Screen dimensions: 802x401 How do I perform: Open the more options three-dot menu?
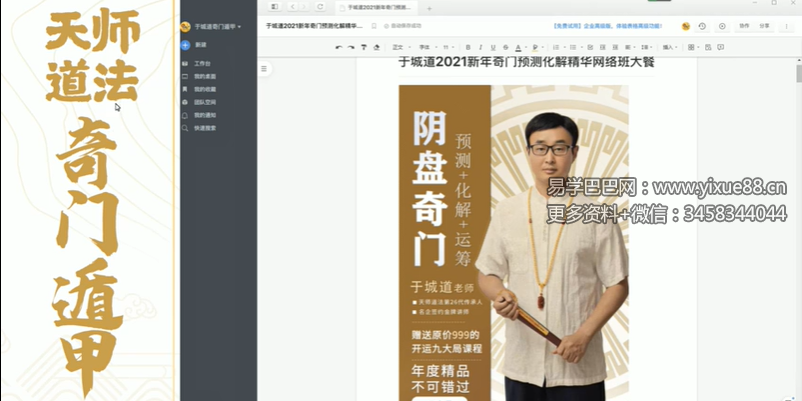point(787,26)
